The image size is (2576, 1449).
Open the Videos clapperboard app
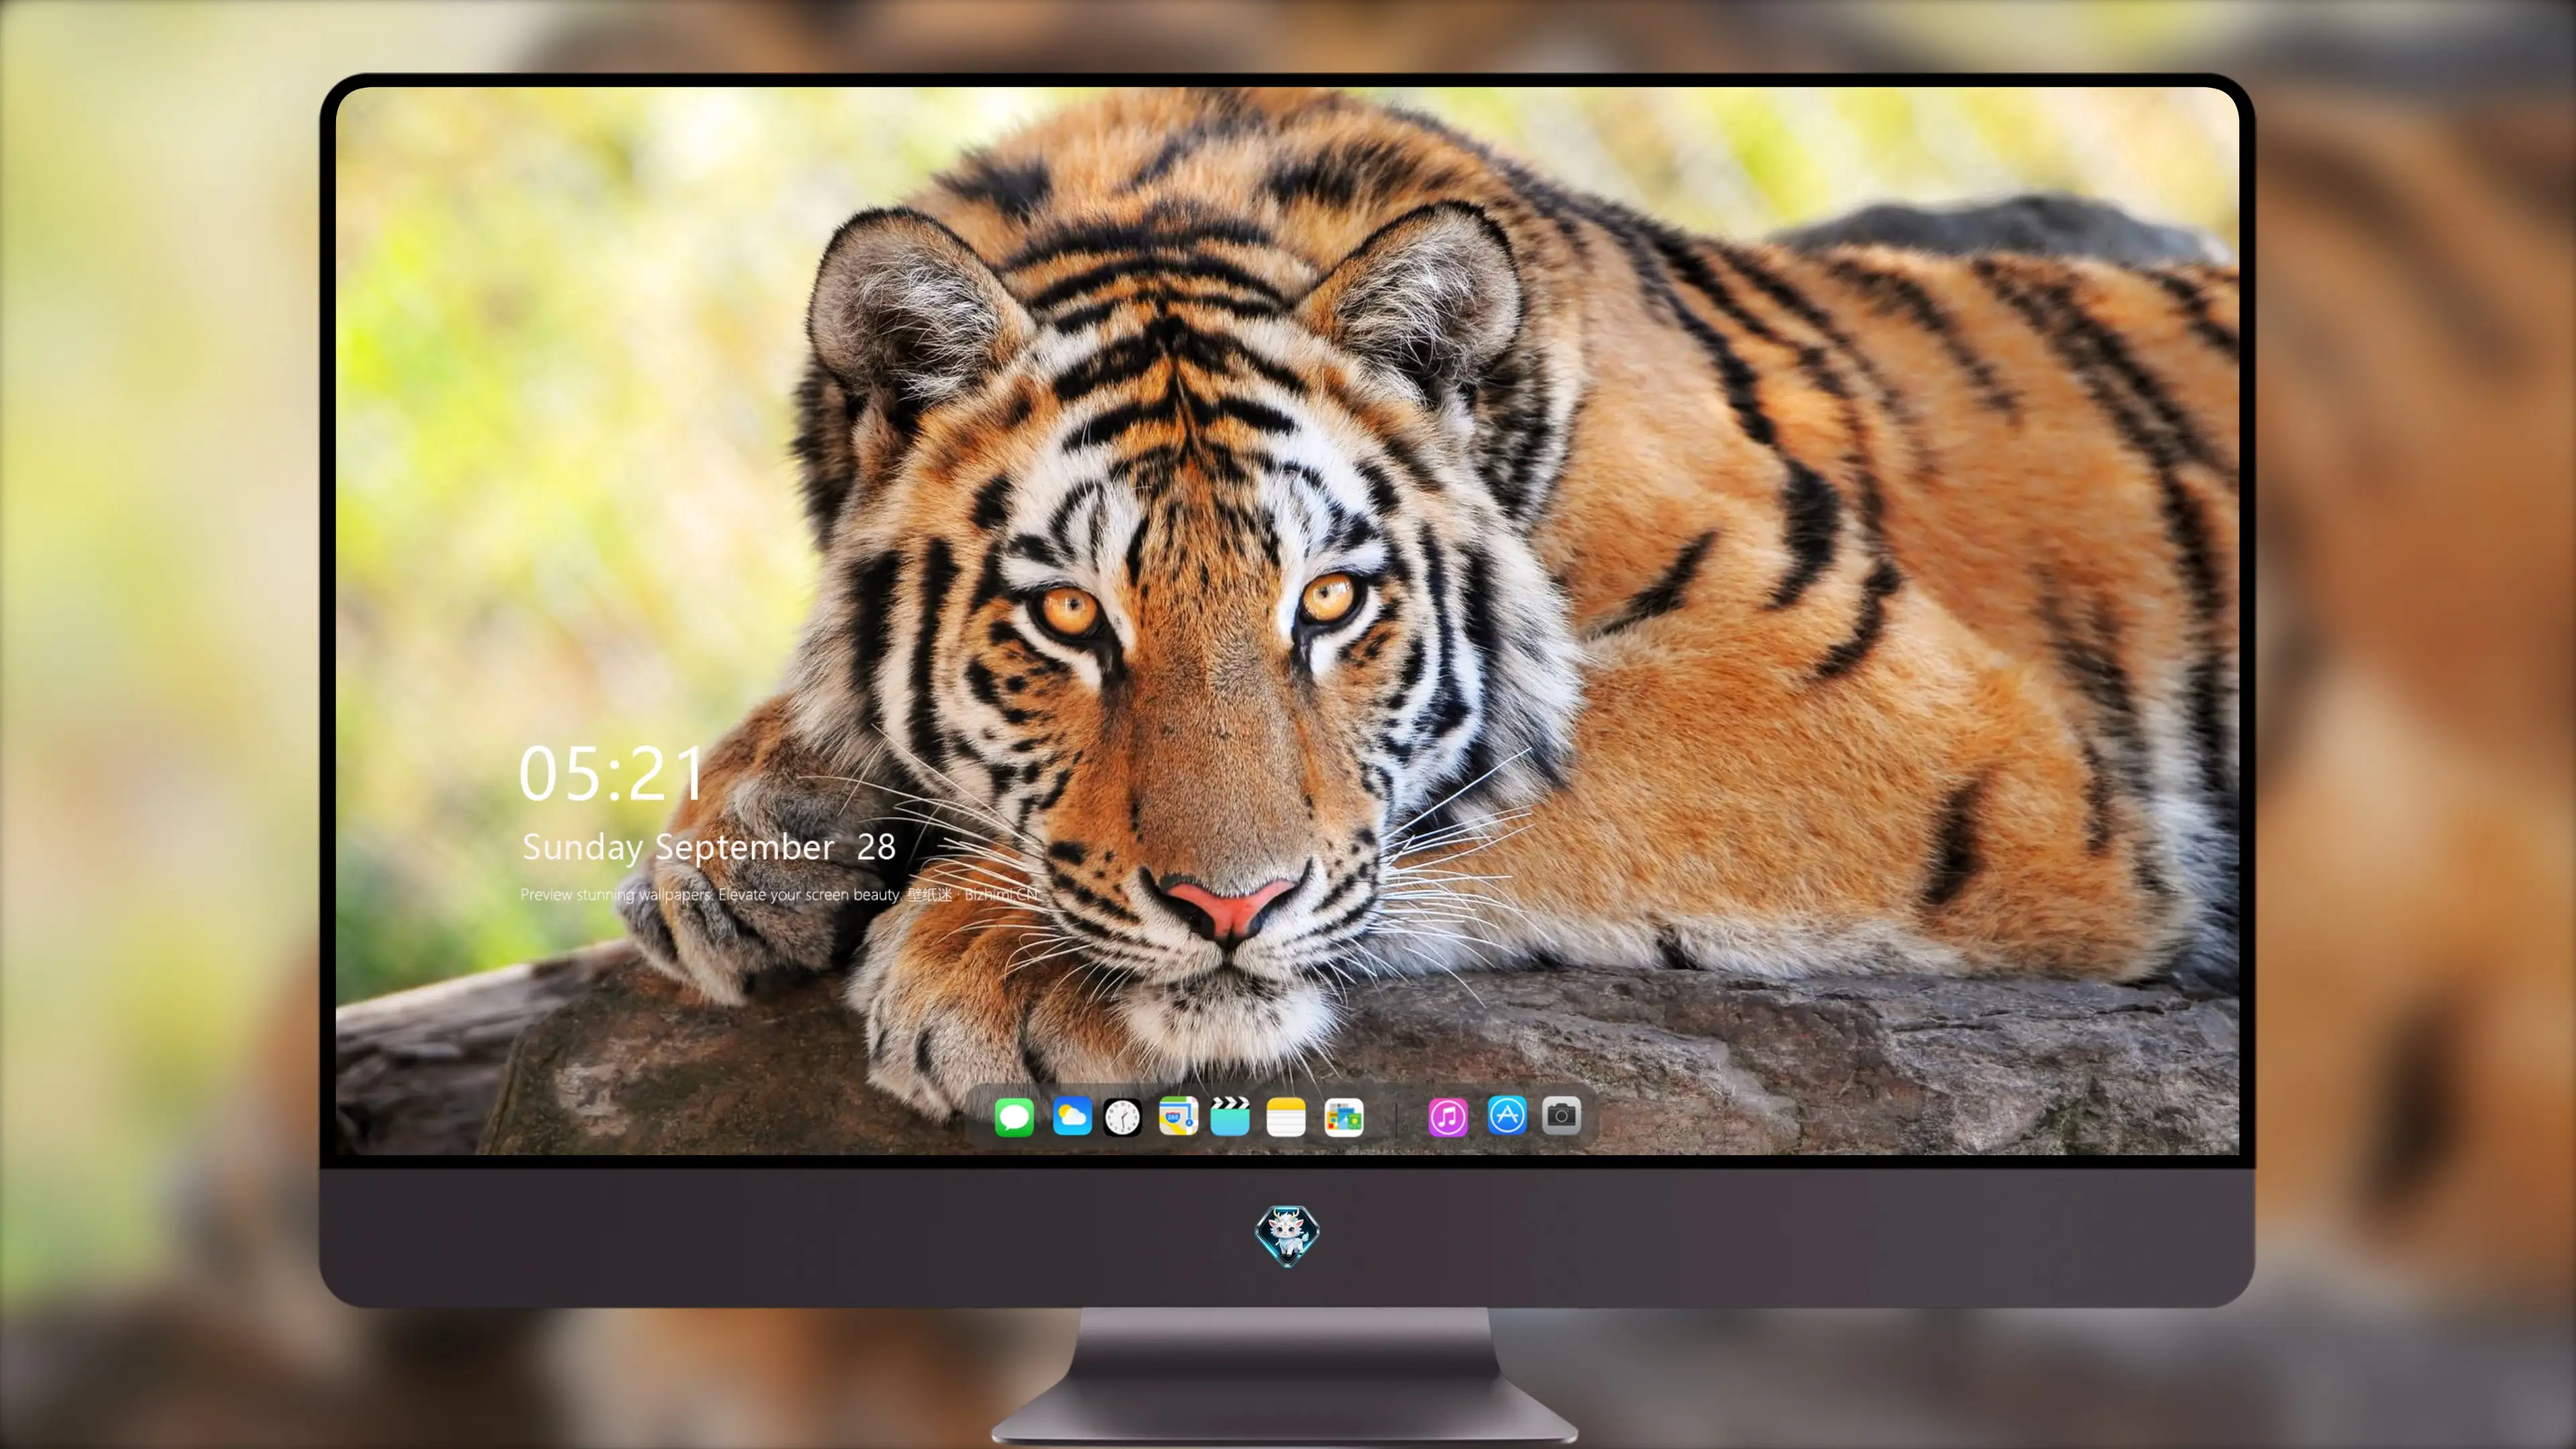coord(1230,1116)
